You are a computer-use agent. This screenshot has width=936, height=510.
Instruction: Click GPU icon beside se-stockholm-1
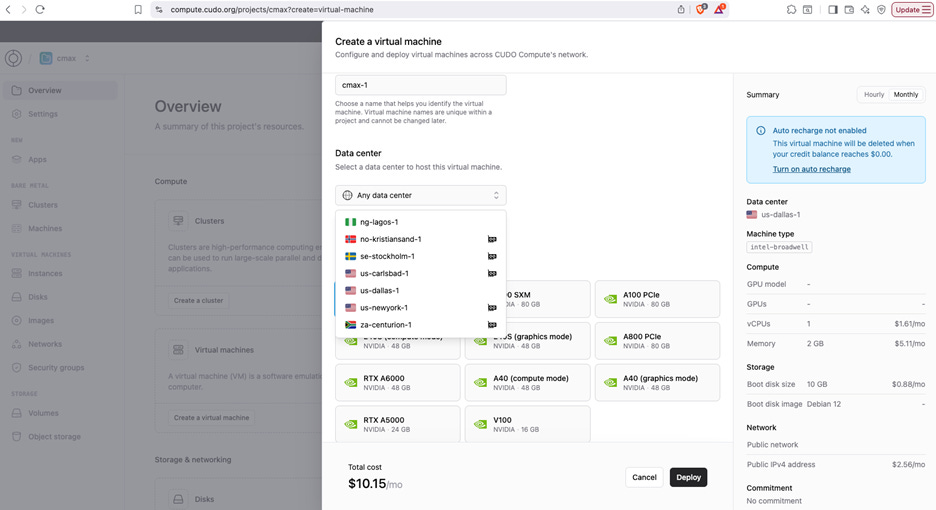coord(492,256)
